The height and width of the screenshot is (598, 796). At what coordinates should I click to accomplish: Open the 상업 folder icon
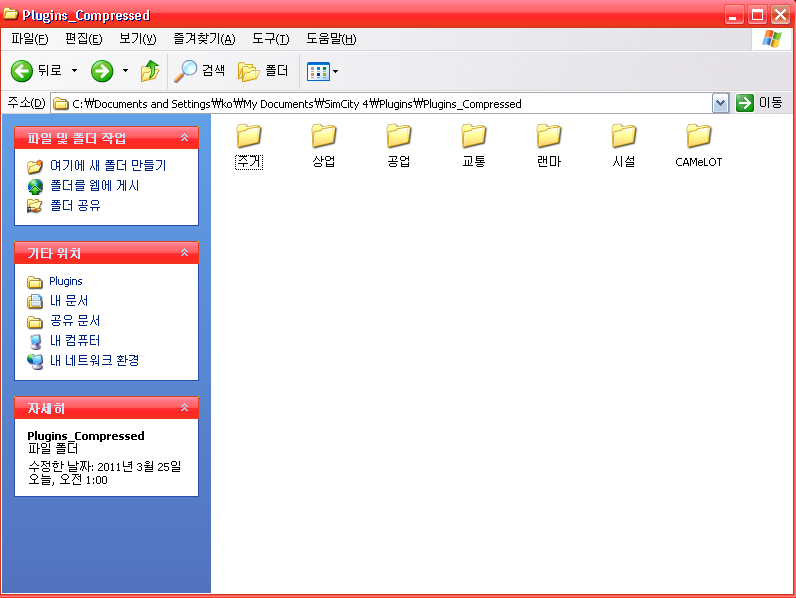point(324,136)
